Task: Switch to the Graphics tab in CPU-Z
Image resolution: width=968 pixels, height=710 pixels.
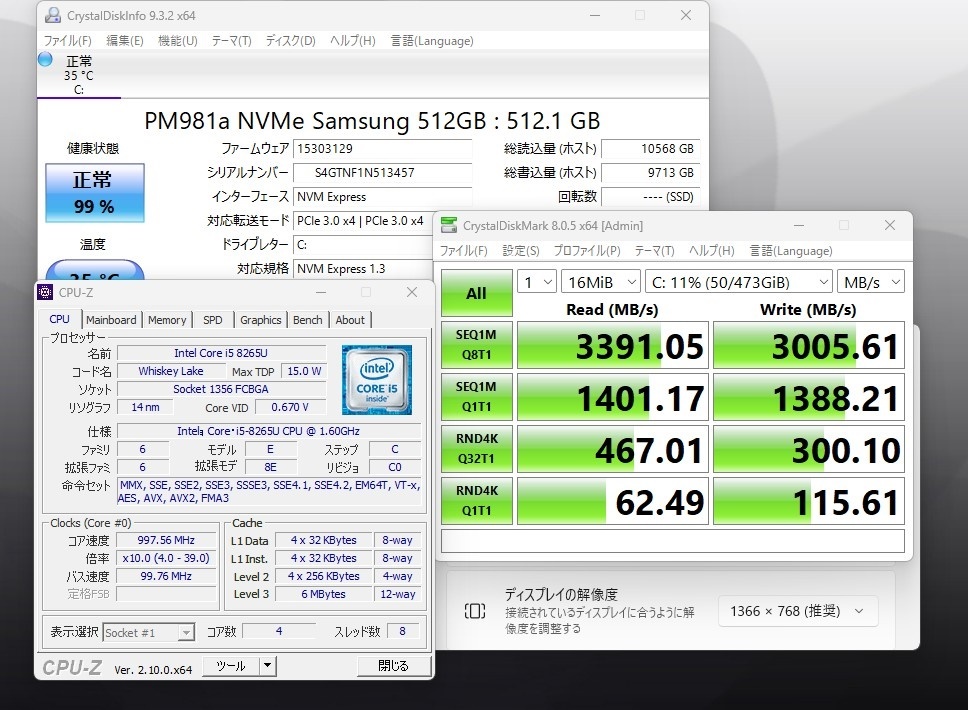Action: point(261,320)
